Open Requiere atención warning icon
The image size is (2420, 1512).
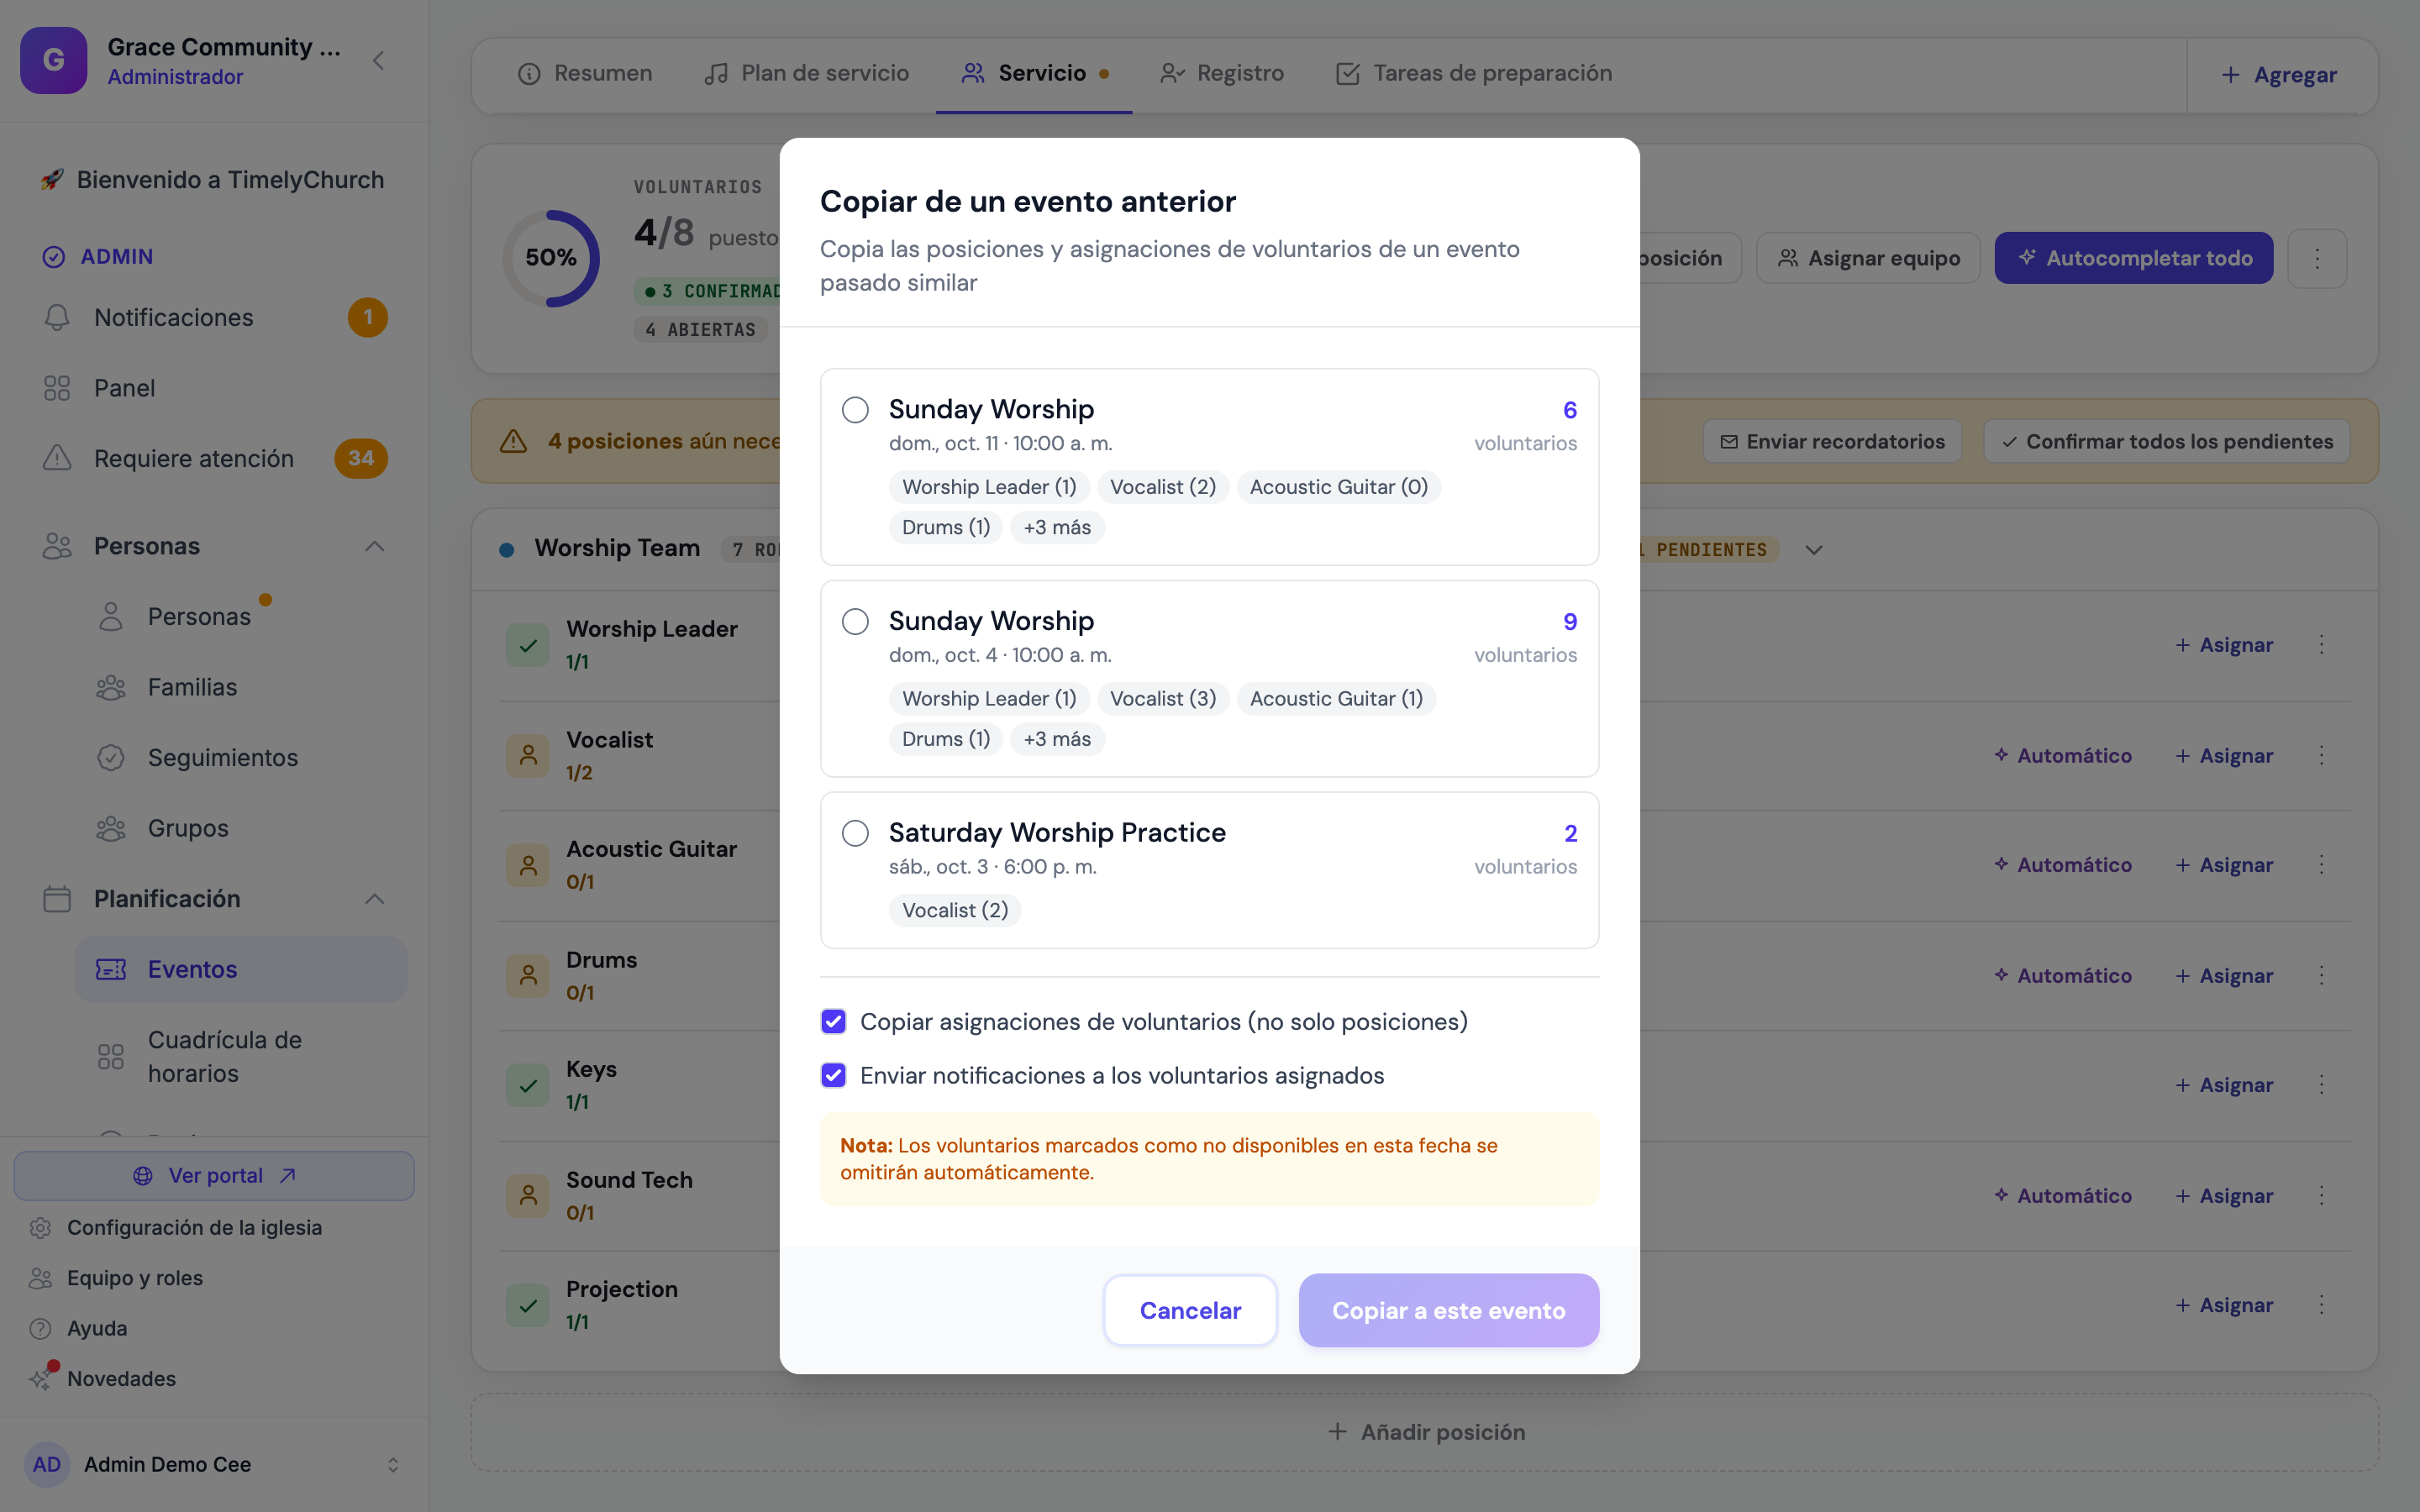[57, 458]
